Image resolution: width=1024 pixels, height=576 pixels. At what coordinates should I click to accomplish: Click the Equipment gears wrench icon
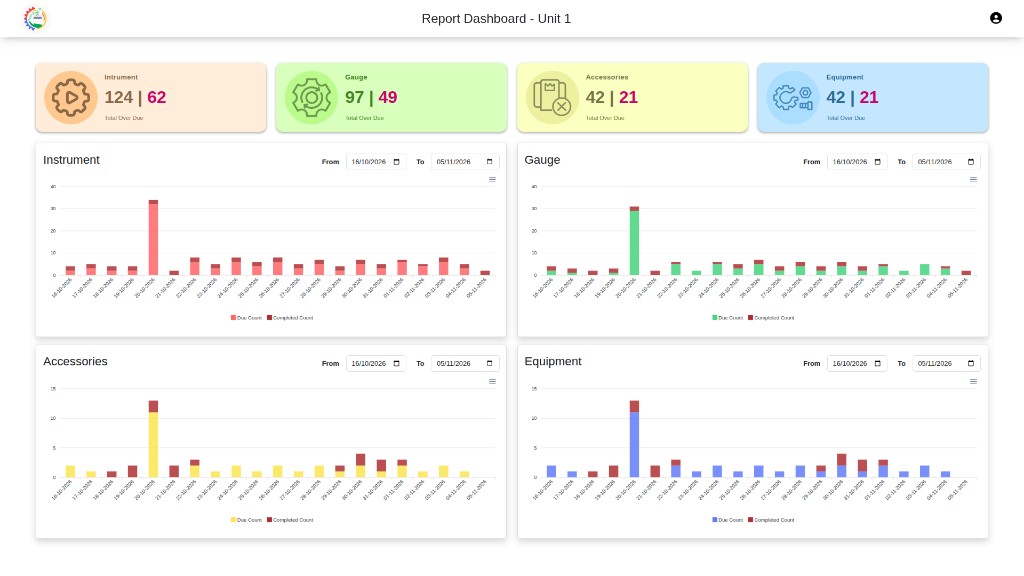793,97
